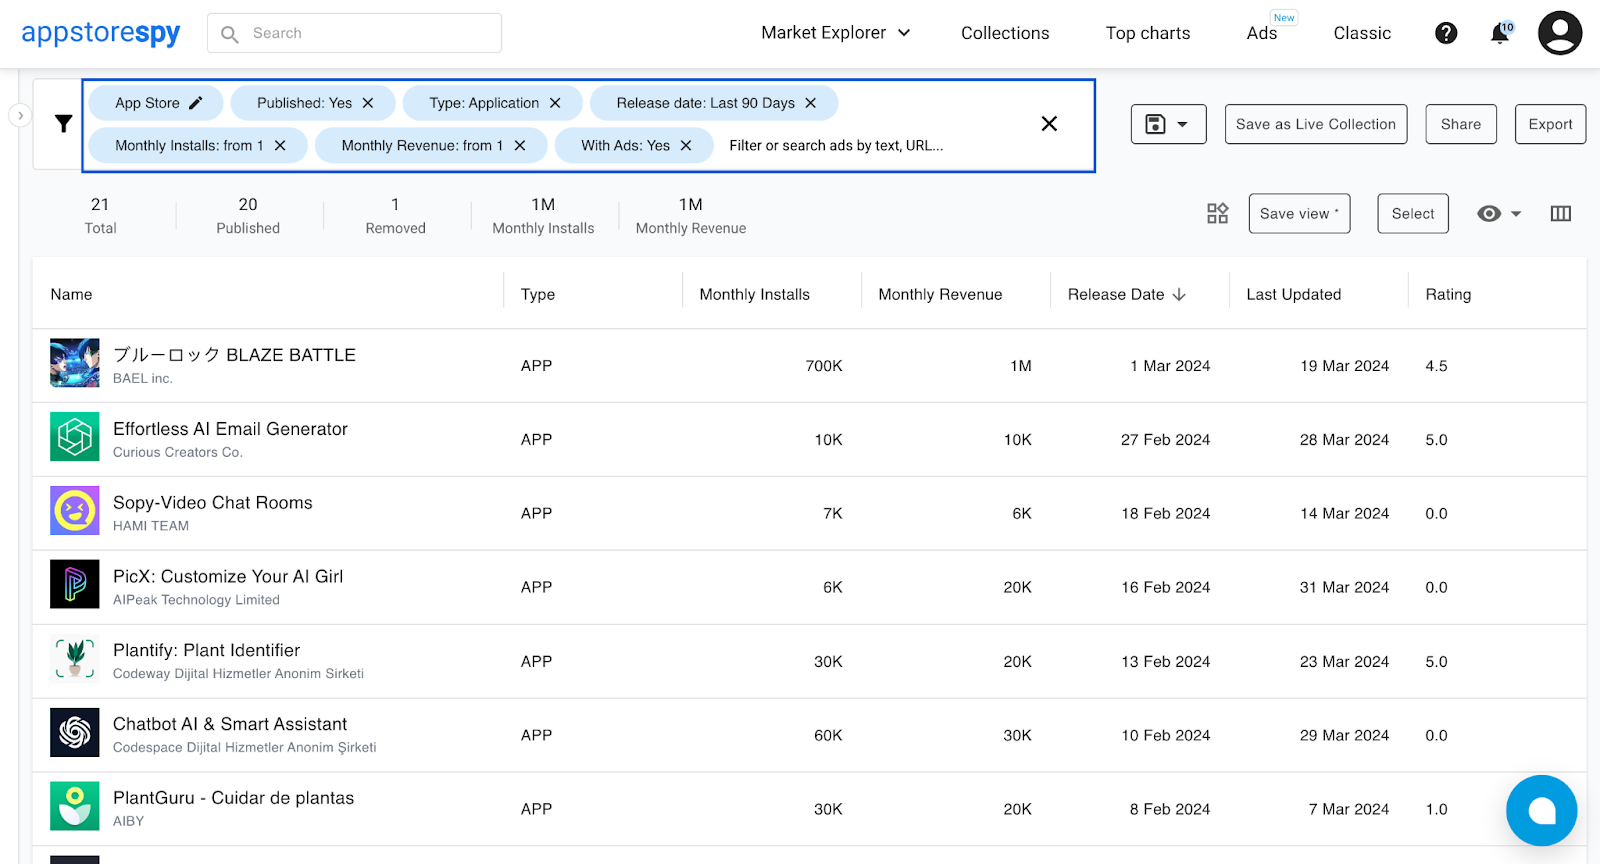Remove the Monthly Revenue filter
The height and width of the screenshot is (864, 1600).
pos(520,145)
